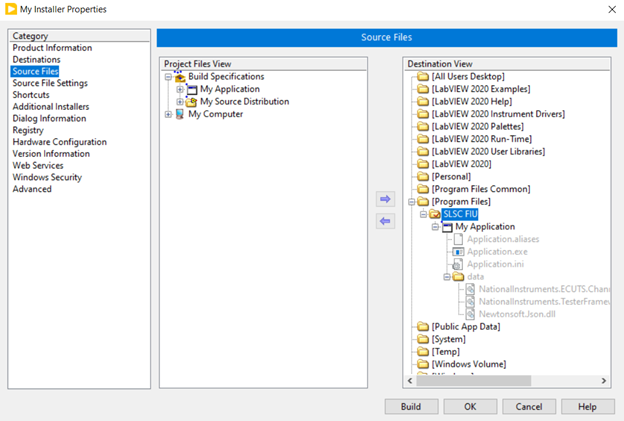Open the Additional Installers category
This screenshot has height=421, width=624.
point(51,107)
